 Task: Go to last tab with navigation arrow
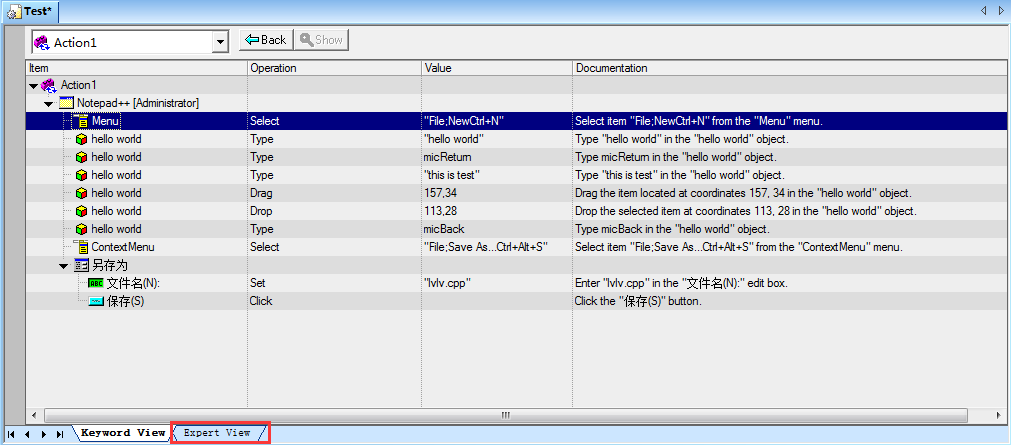click(x=59, y=435)
